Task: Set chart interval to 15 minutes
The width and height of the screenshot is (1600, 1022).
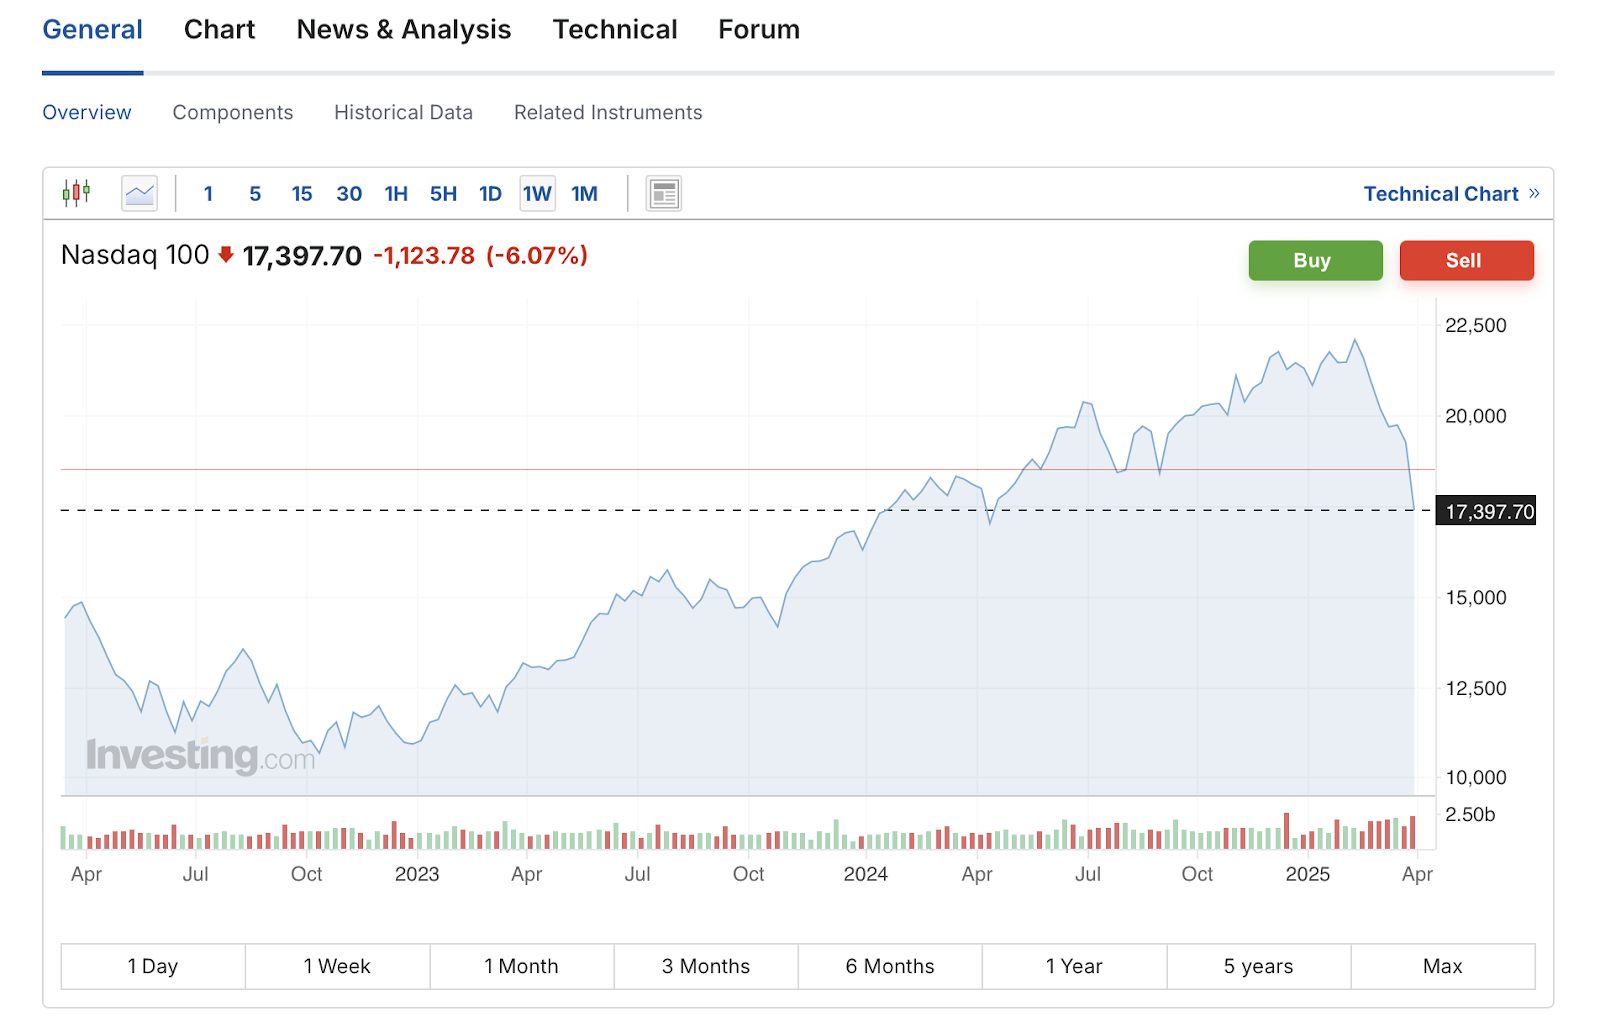Action: [x=302, y=194]
